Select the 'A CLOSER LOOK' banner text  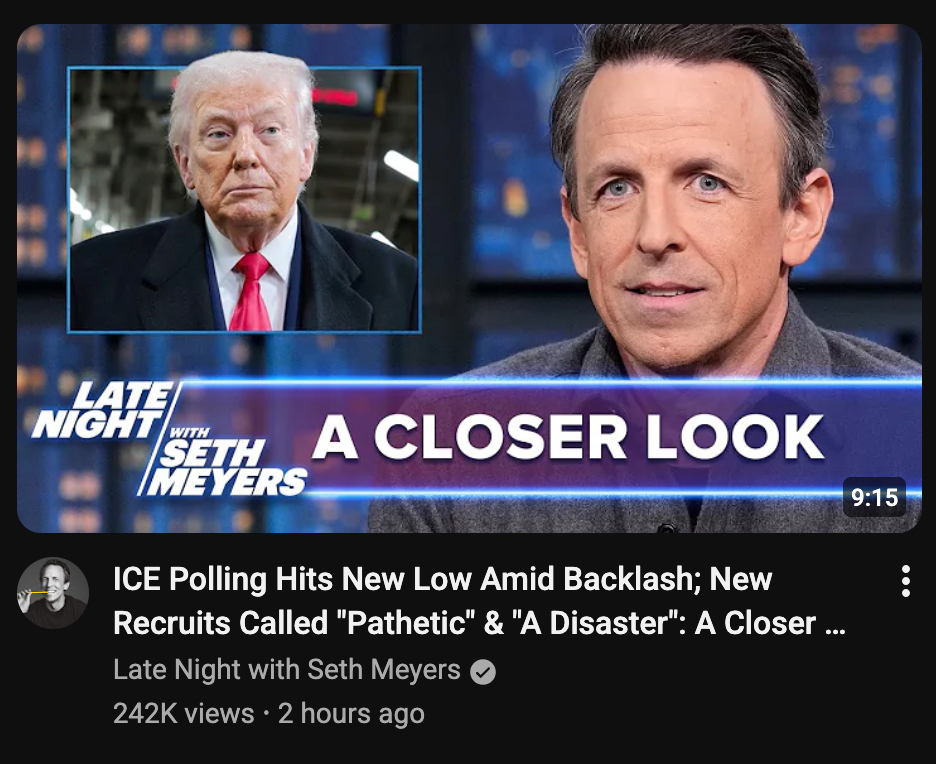[568, 437]
